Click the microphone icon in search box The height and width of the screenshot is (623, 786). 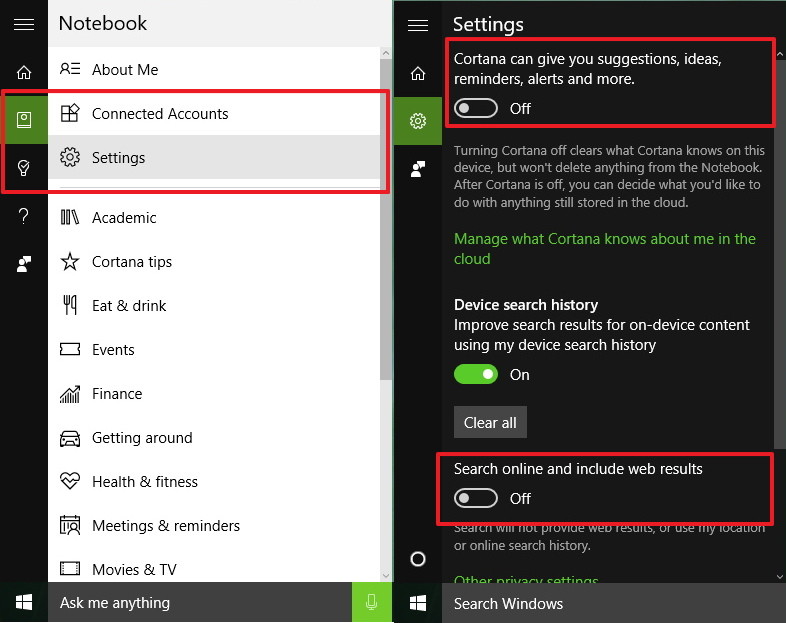[x=371, y=603]
